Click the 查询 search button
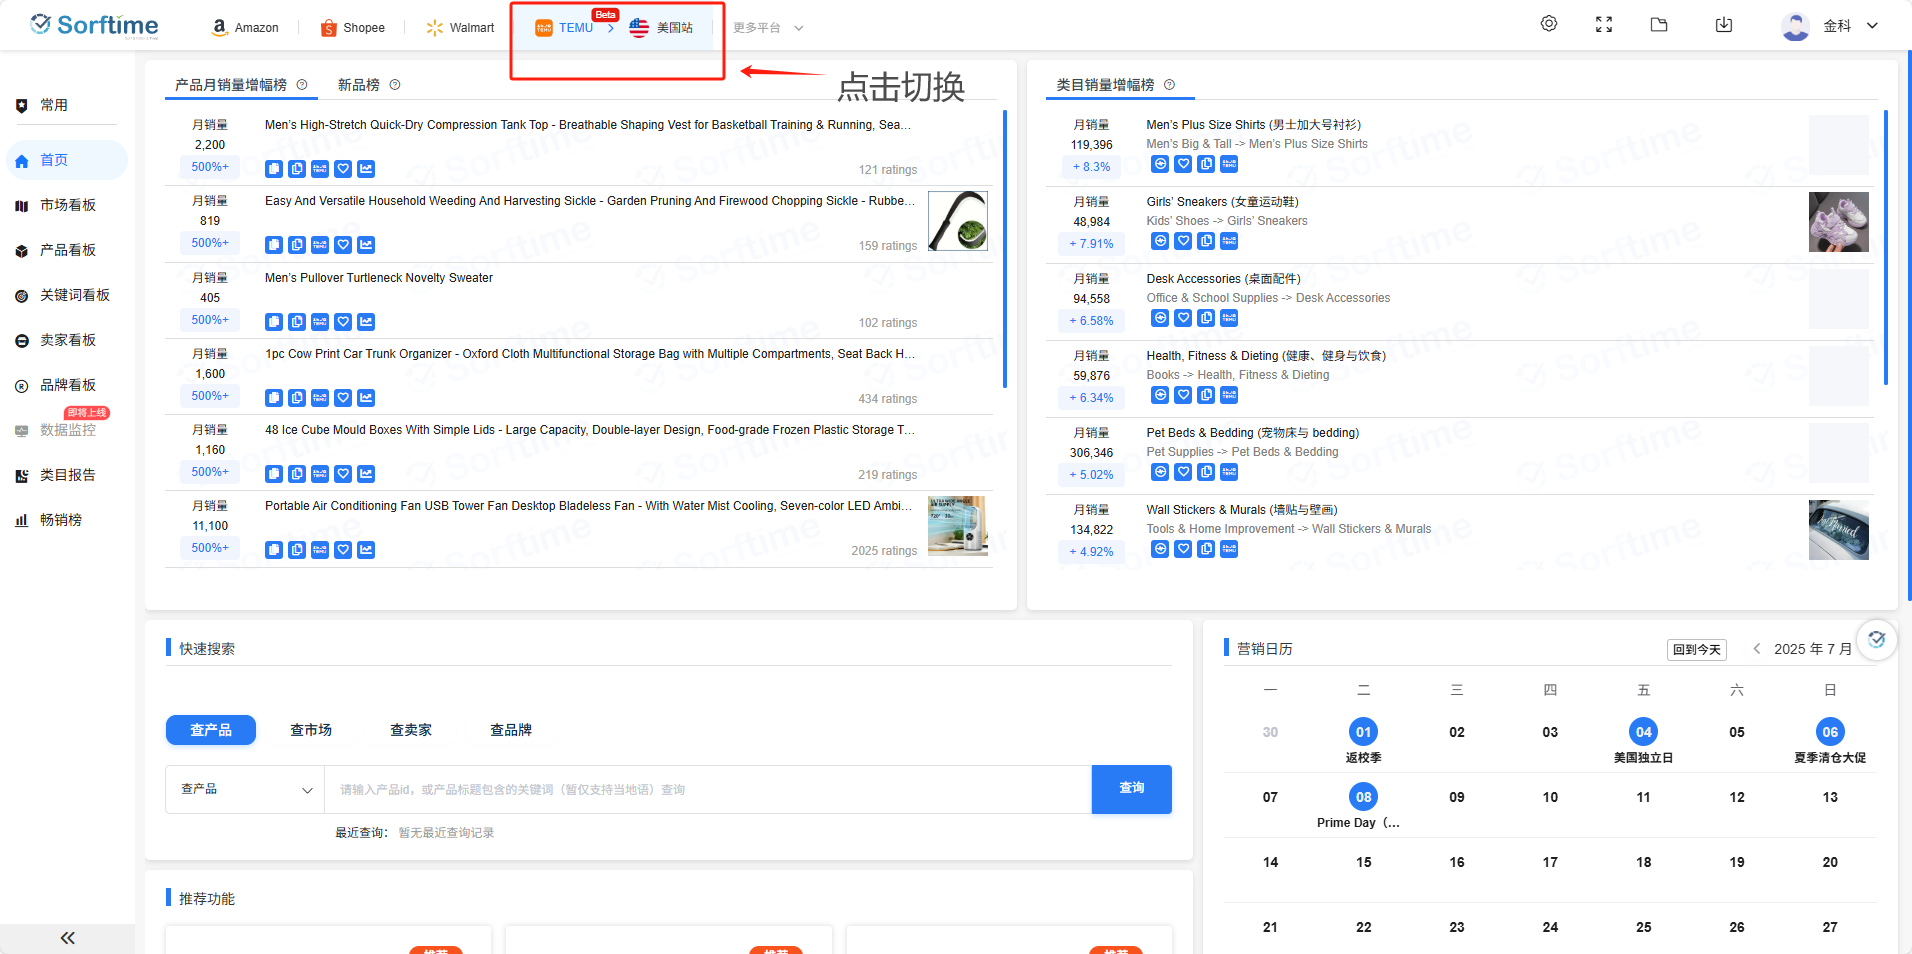This screenshot has height=954, width=1912. point(1130,789)
